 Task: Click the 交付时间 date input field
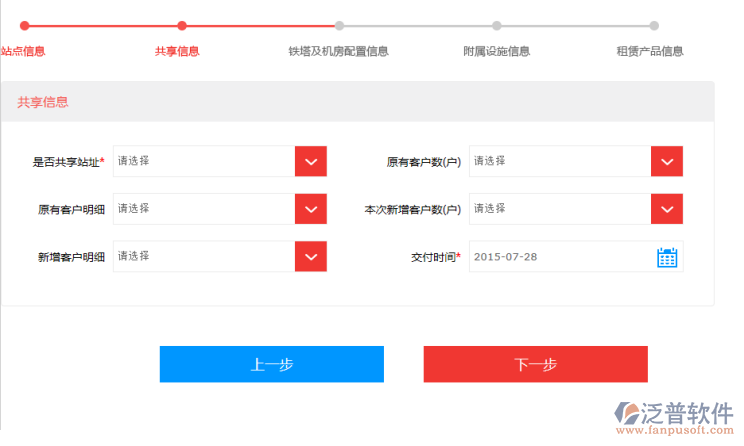[559, 257]
